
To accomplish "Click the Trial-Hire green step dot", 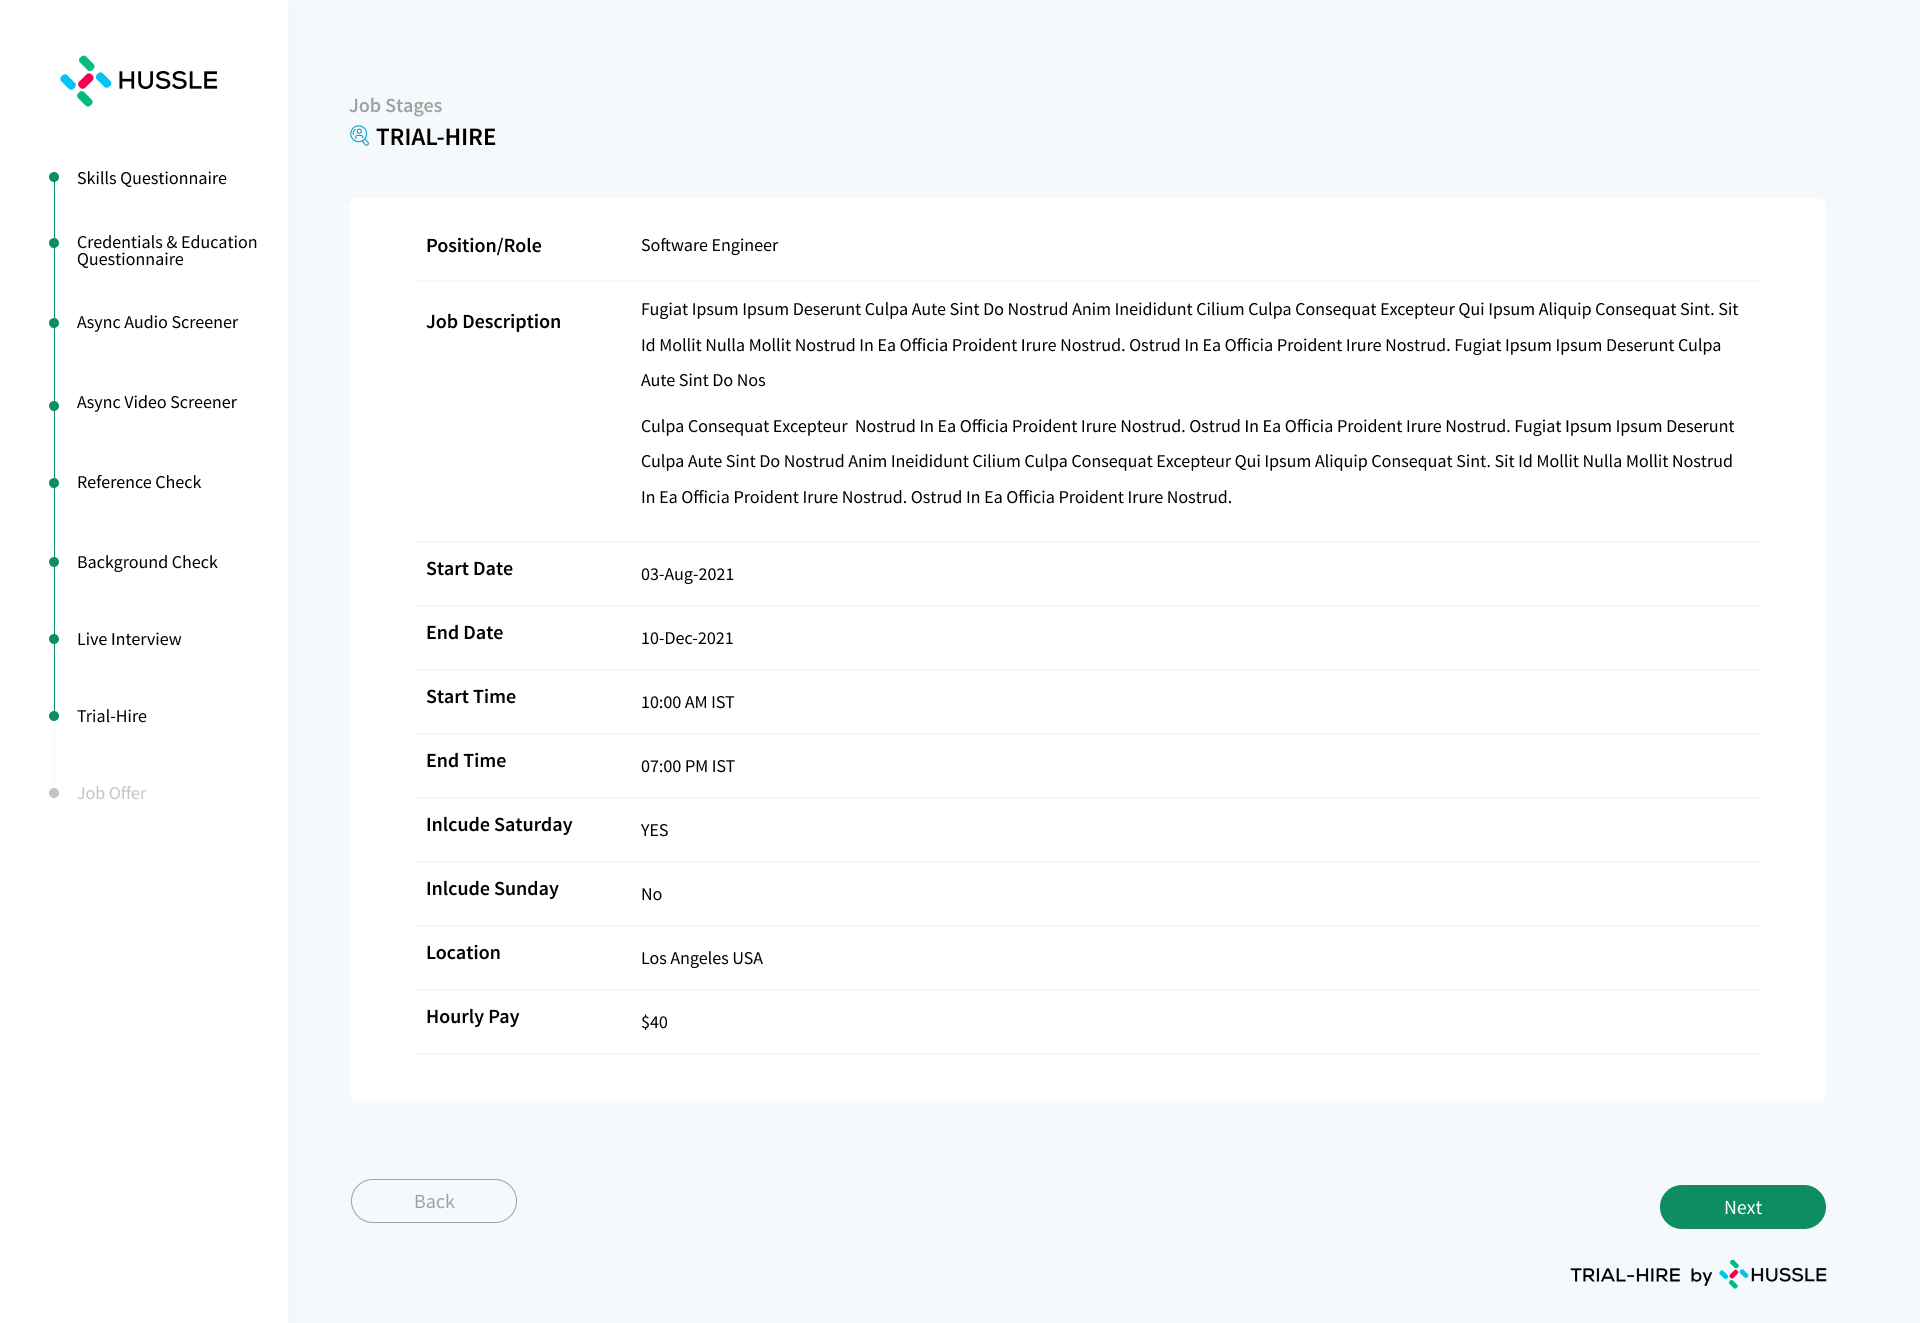I will click(x=54, y=716).
